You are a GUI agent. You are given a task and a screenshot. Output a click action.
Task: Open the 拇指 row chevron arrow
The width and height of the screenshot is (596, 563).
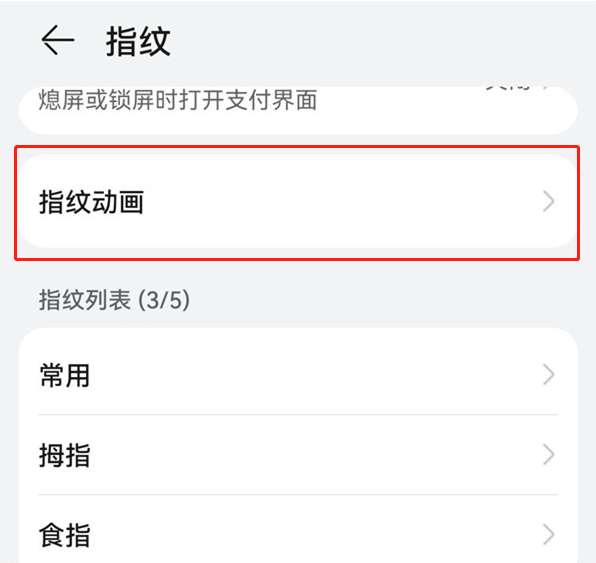[548, 454]
